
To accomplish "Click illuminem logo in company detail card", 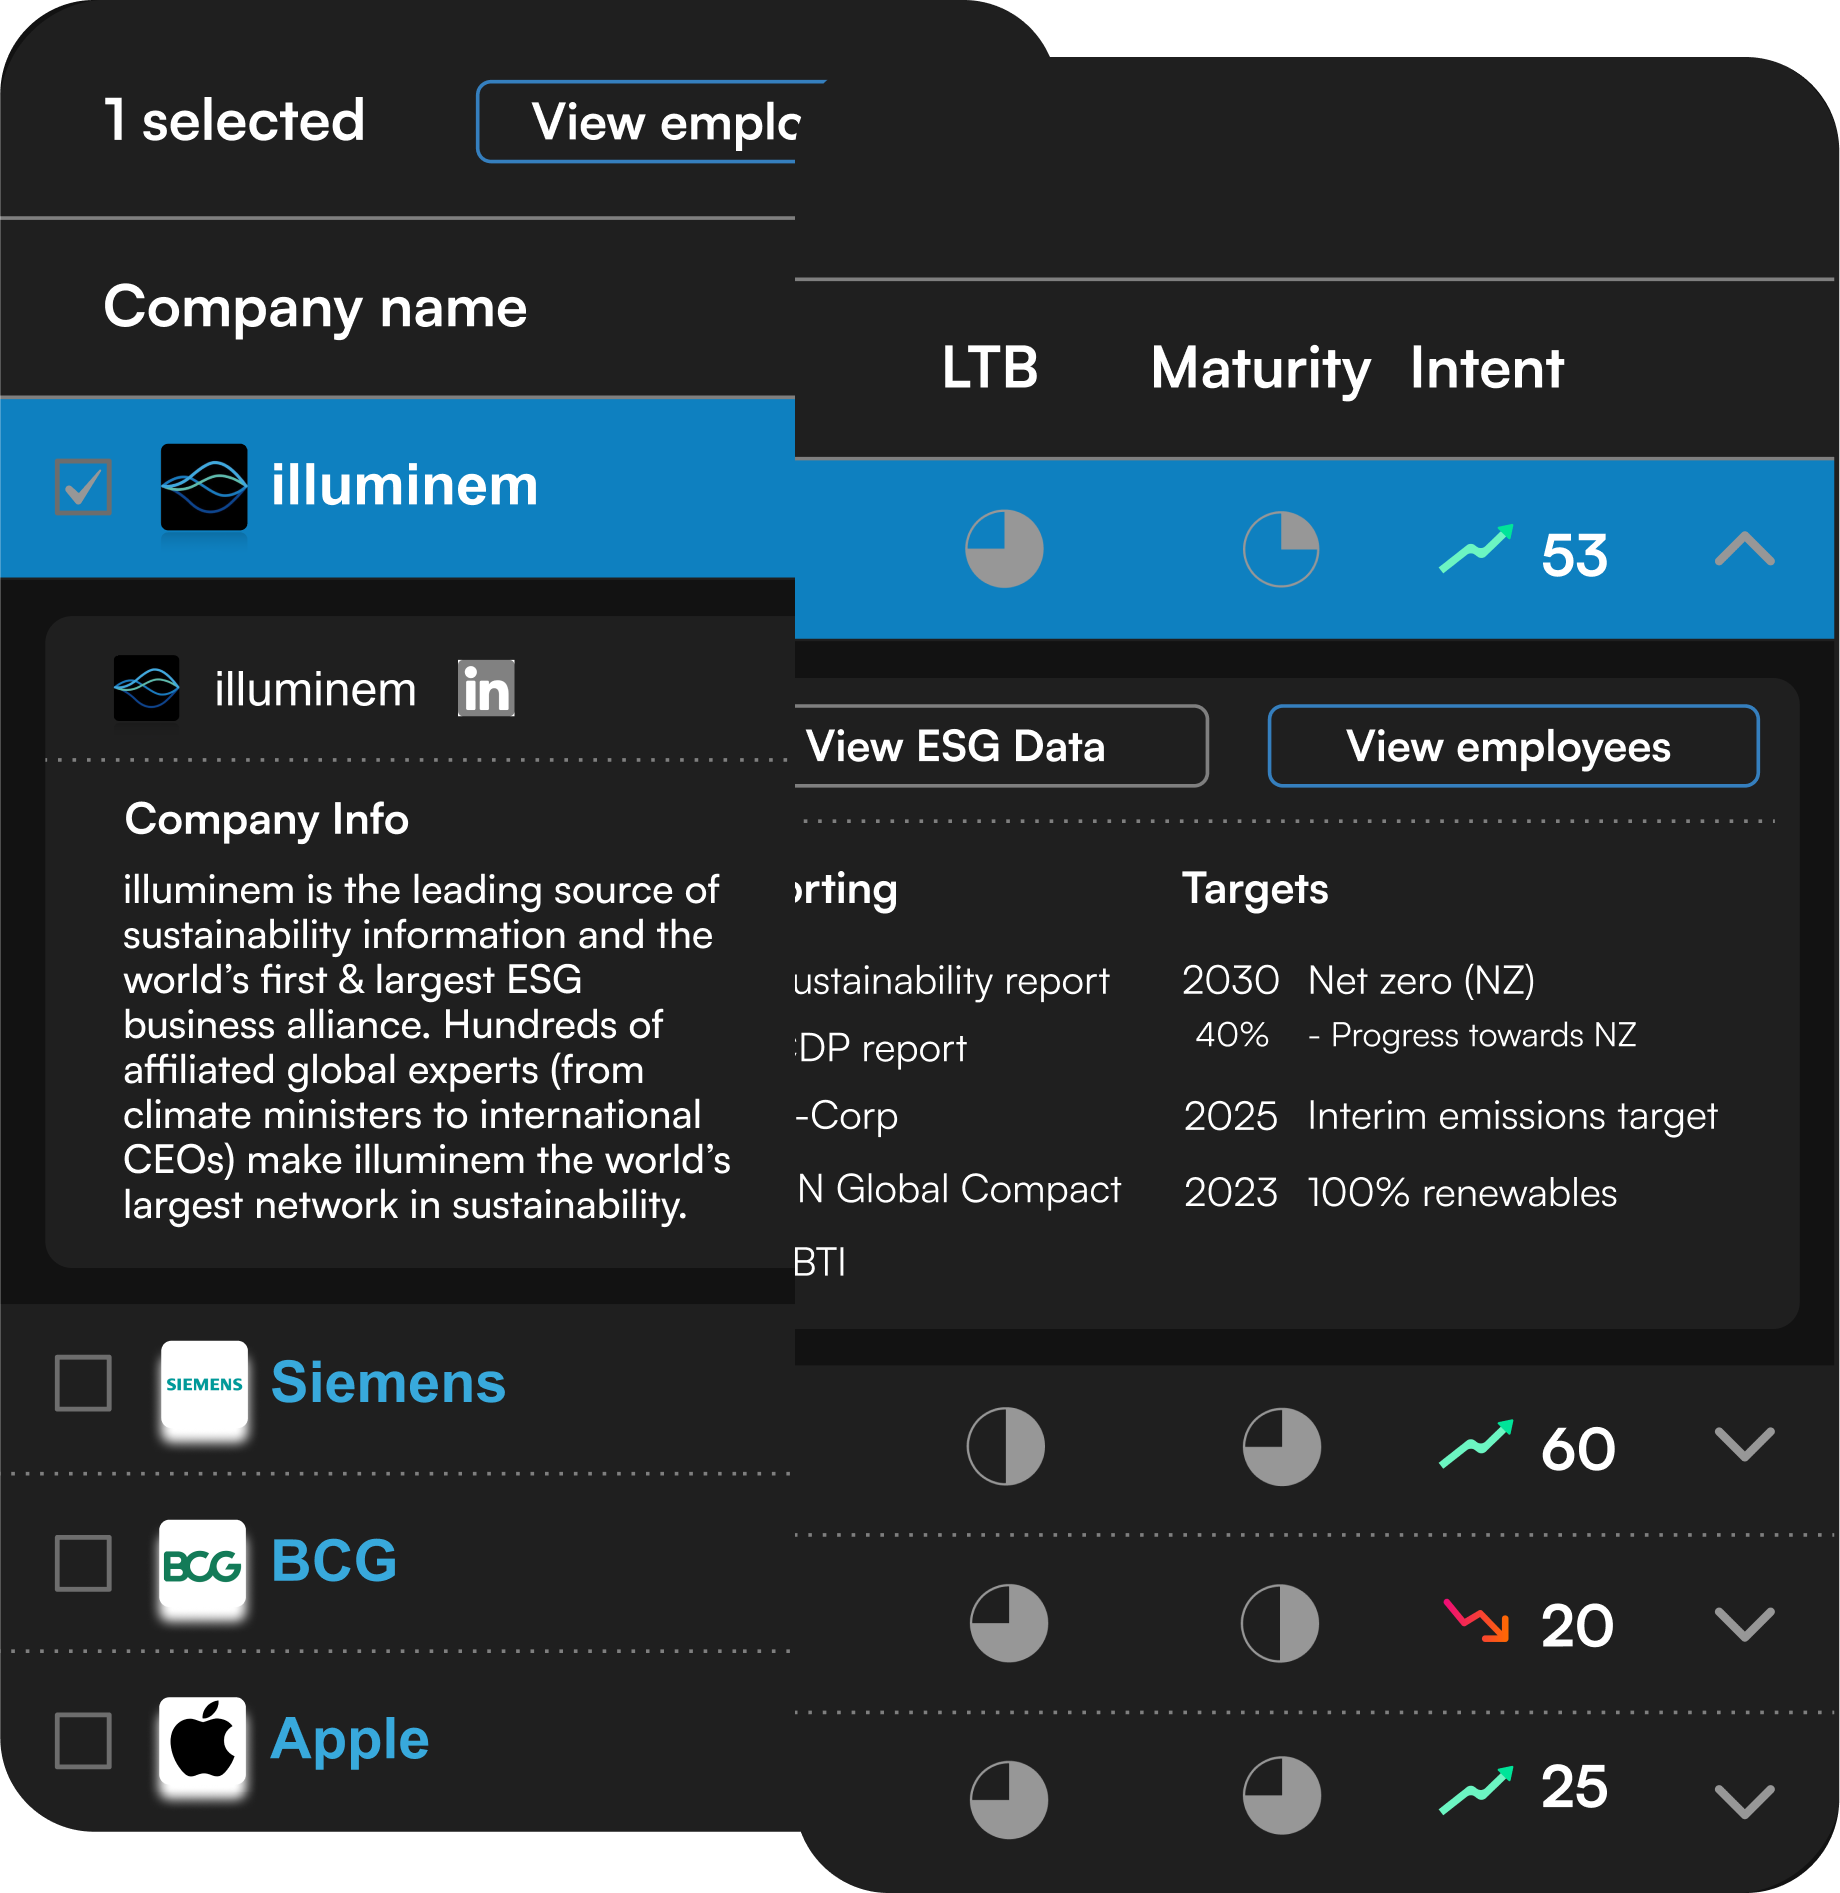I will [146, 688].
